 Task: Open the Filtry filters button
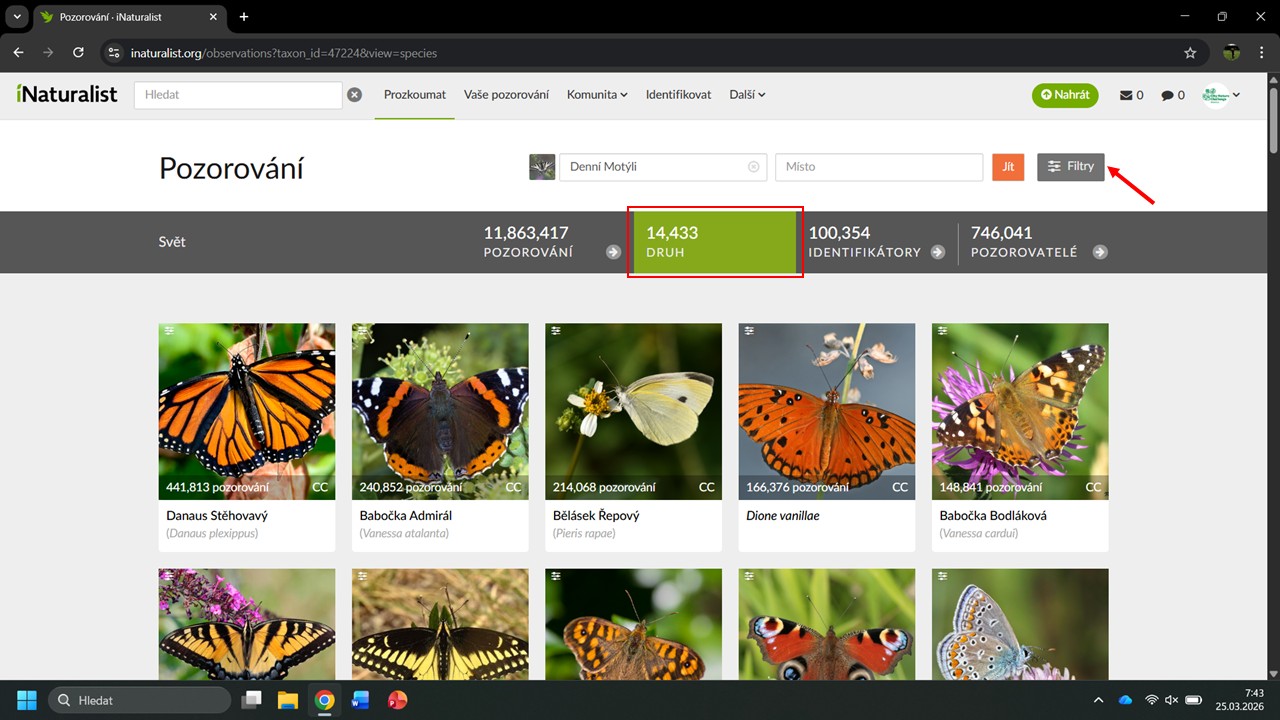(1070, 167)
